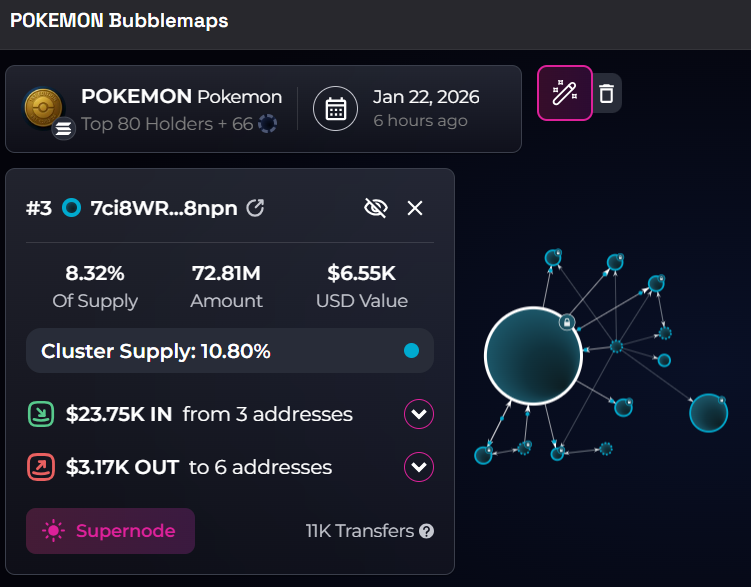
Task: Toggle hide address eye icon
Action: pyautogui.click(x=376, y=208)
